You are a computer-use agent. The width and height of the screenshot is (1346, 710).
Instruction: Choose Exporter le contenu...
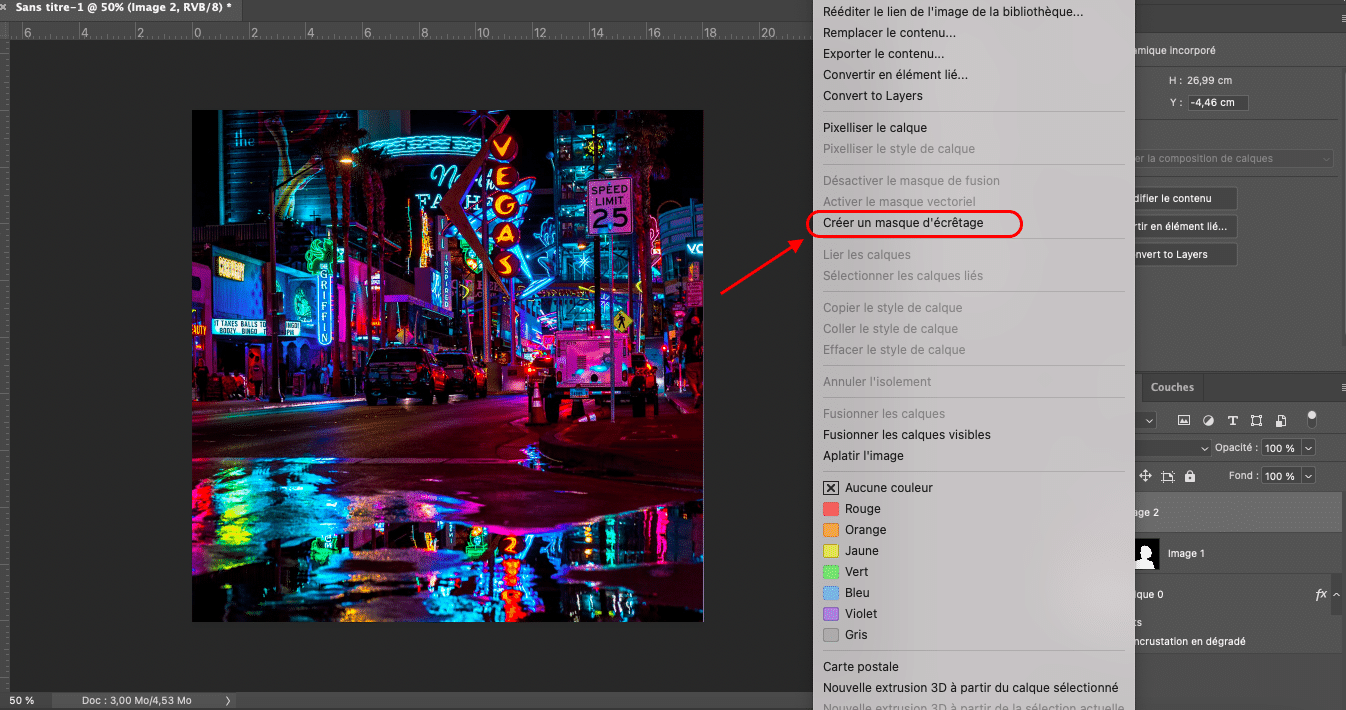point(883,54)
